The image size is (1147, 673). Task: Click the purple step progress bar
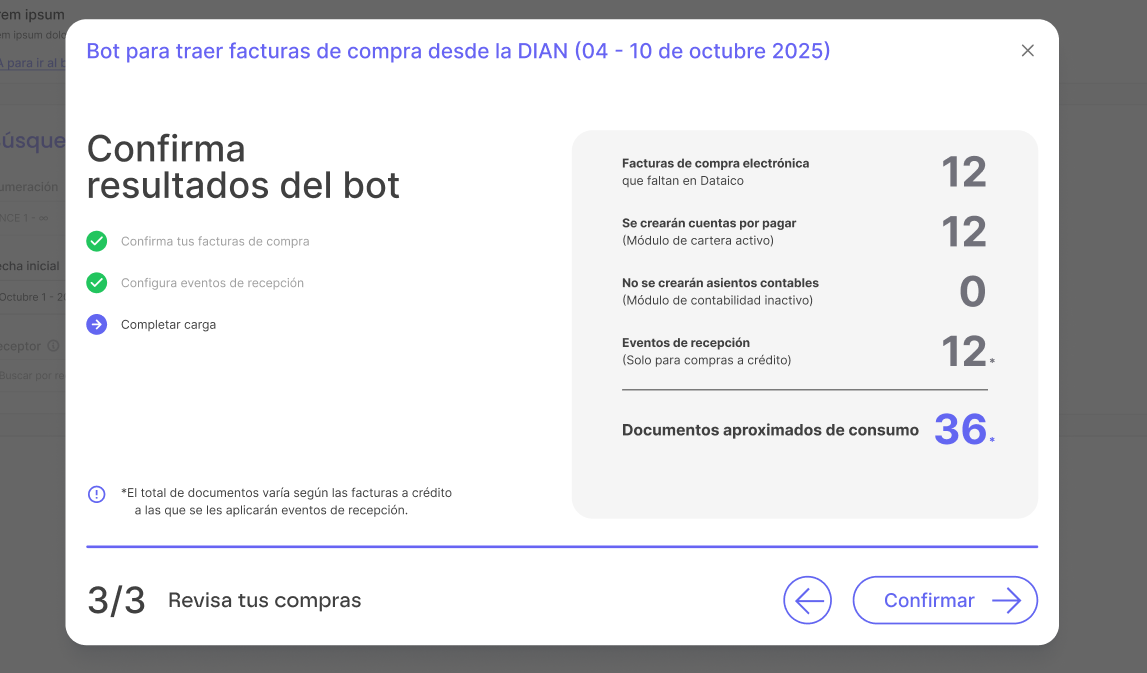[561, 547]
